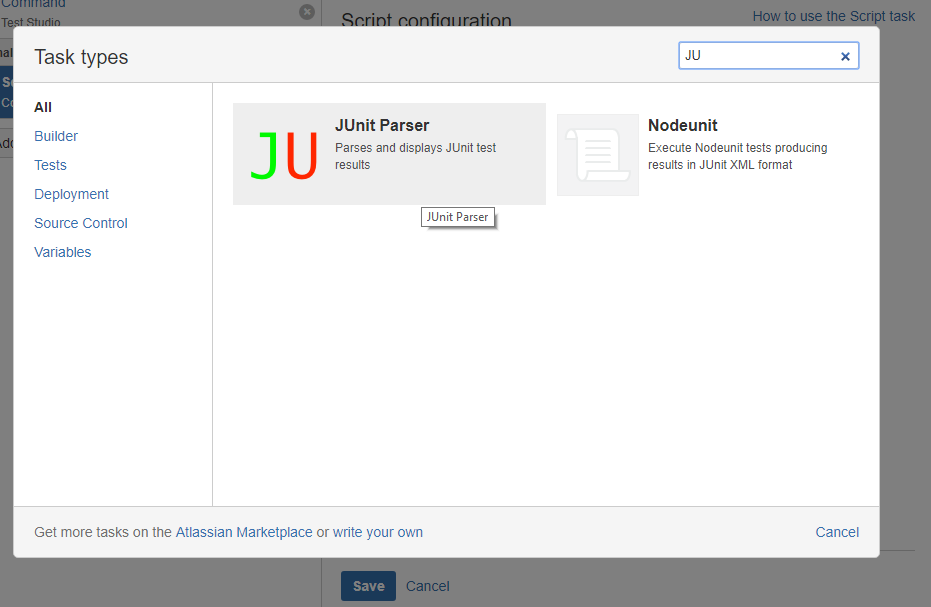Viewport: 931px width, 607px height.
Task: Choose the Nodeunit task title
Action: pos(682,126)
